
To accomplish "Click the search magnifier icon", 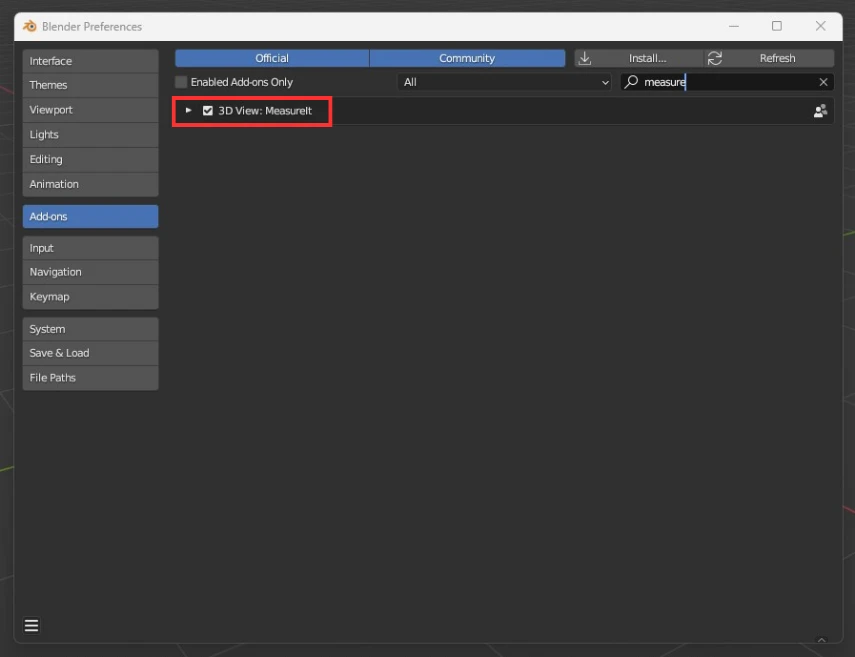I will (x=631, y=82).
